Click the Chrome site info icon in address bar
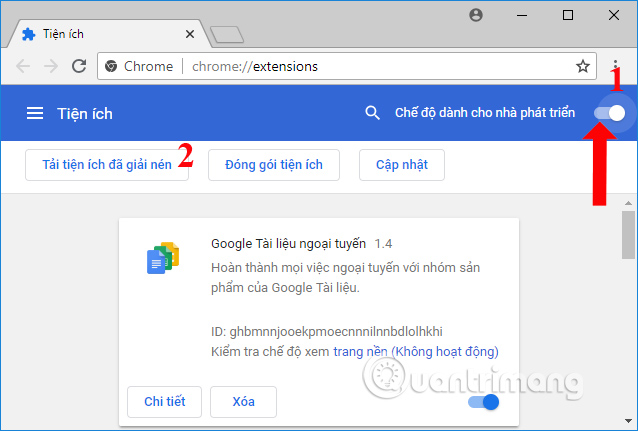The image size is (638, 431). tap(111, 66)
